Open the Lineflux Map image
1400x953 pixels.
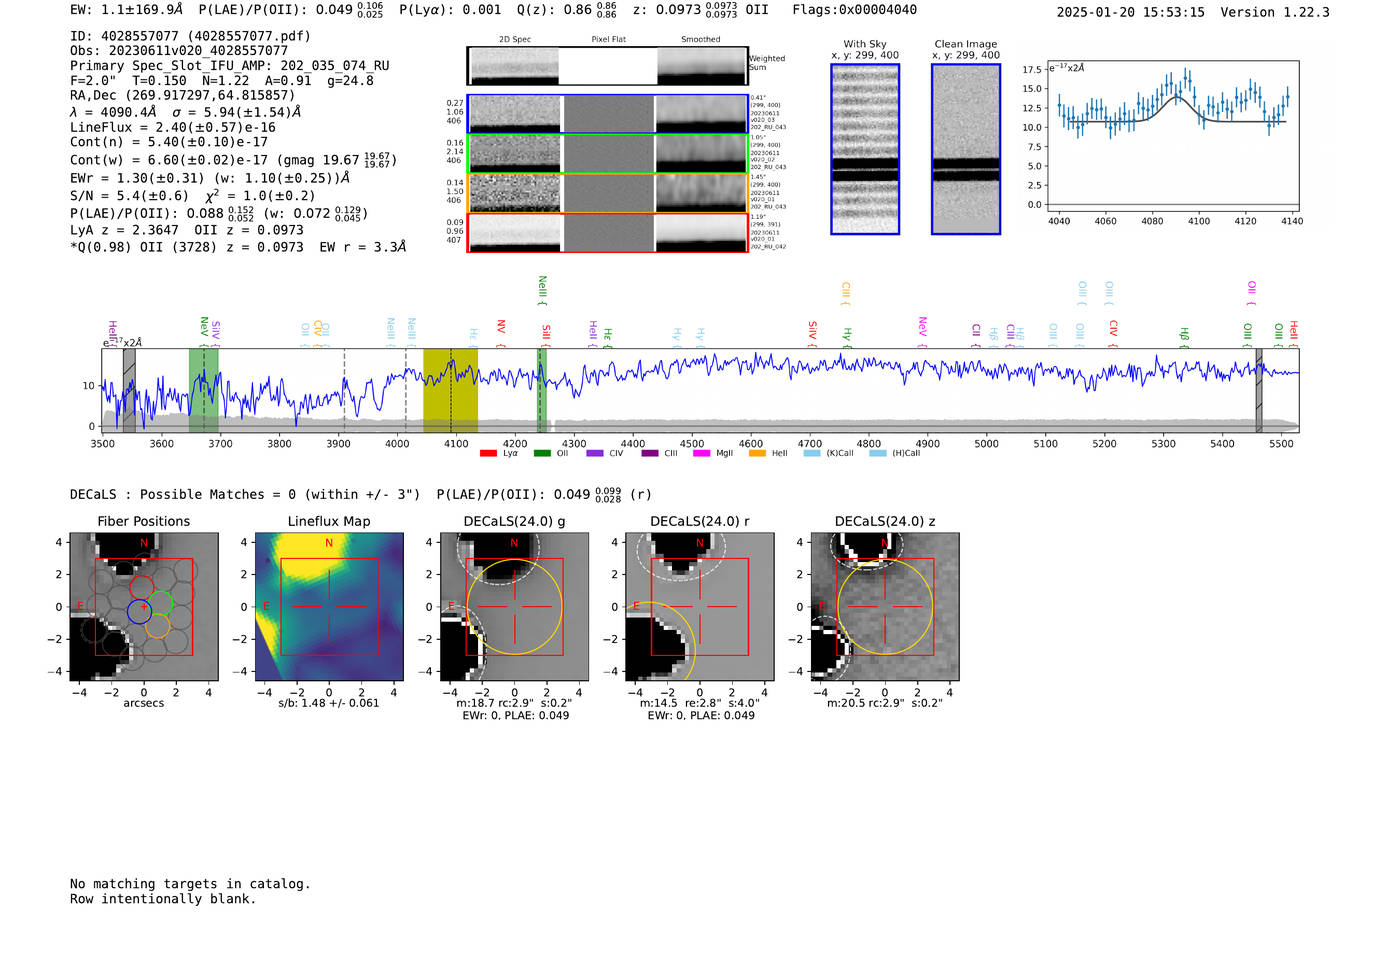point(329,607)
